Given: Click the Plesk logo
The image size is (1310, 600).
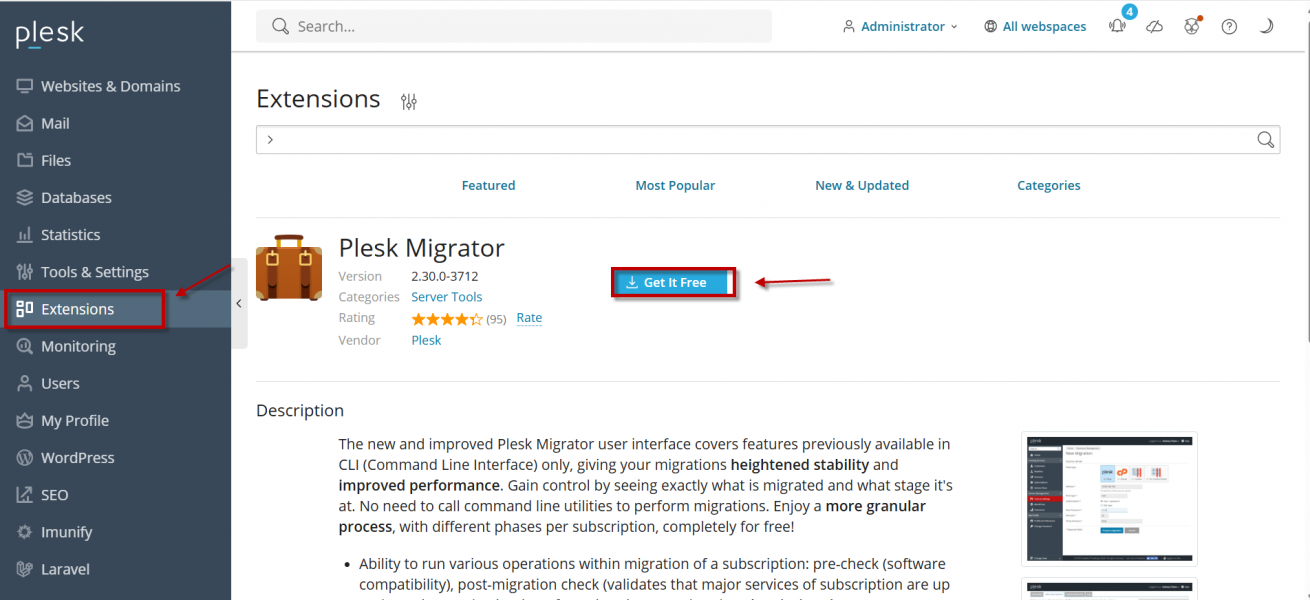Looking at the screenshot, I should click(x=50, y=34).
